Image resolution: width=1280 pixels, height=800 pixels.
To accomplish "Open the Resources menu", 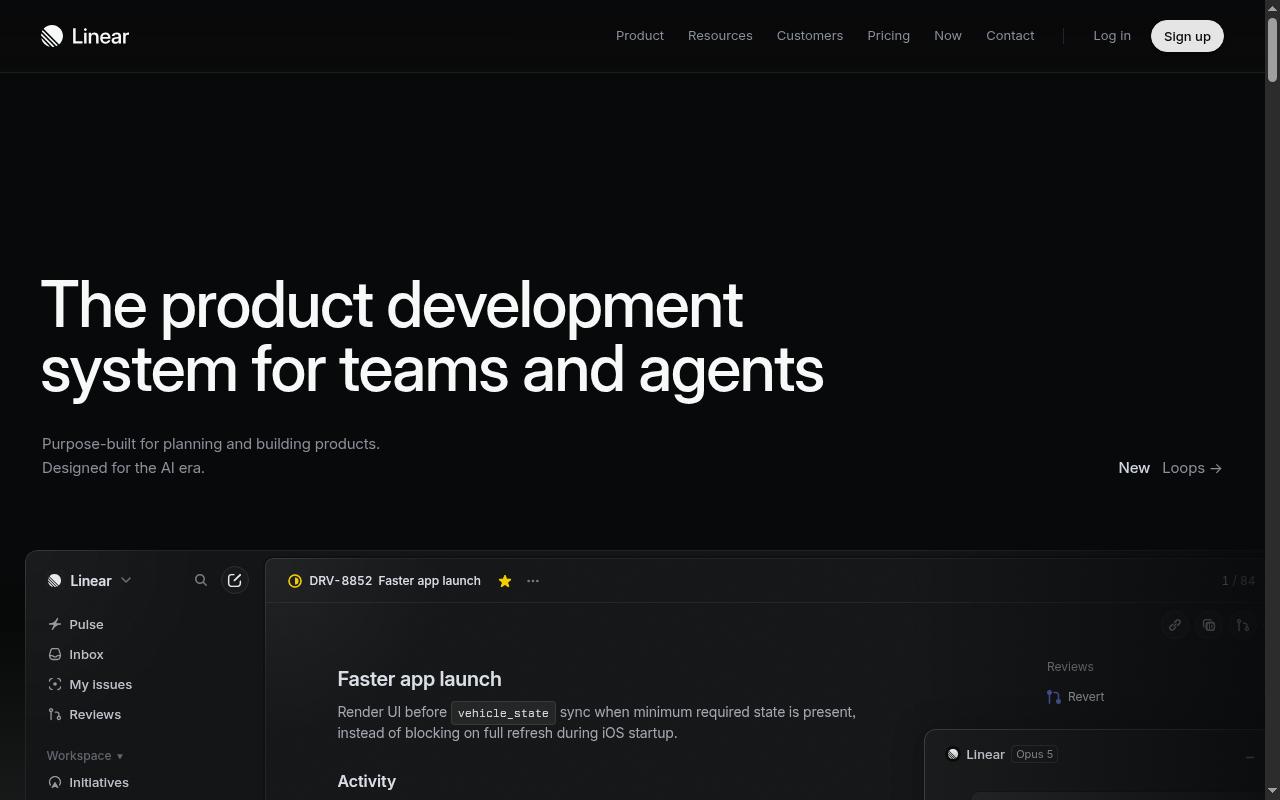I will (x=720, y=36).
